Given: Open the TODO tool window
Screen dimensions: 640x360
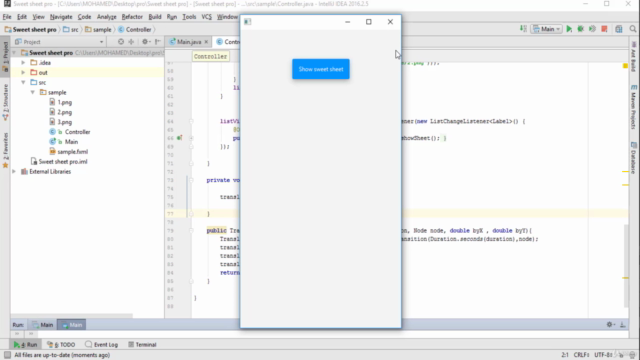Looking at the screenshot, I should pyautogui.click(x=61, y=344).
